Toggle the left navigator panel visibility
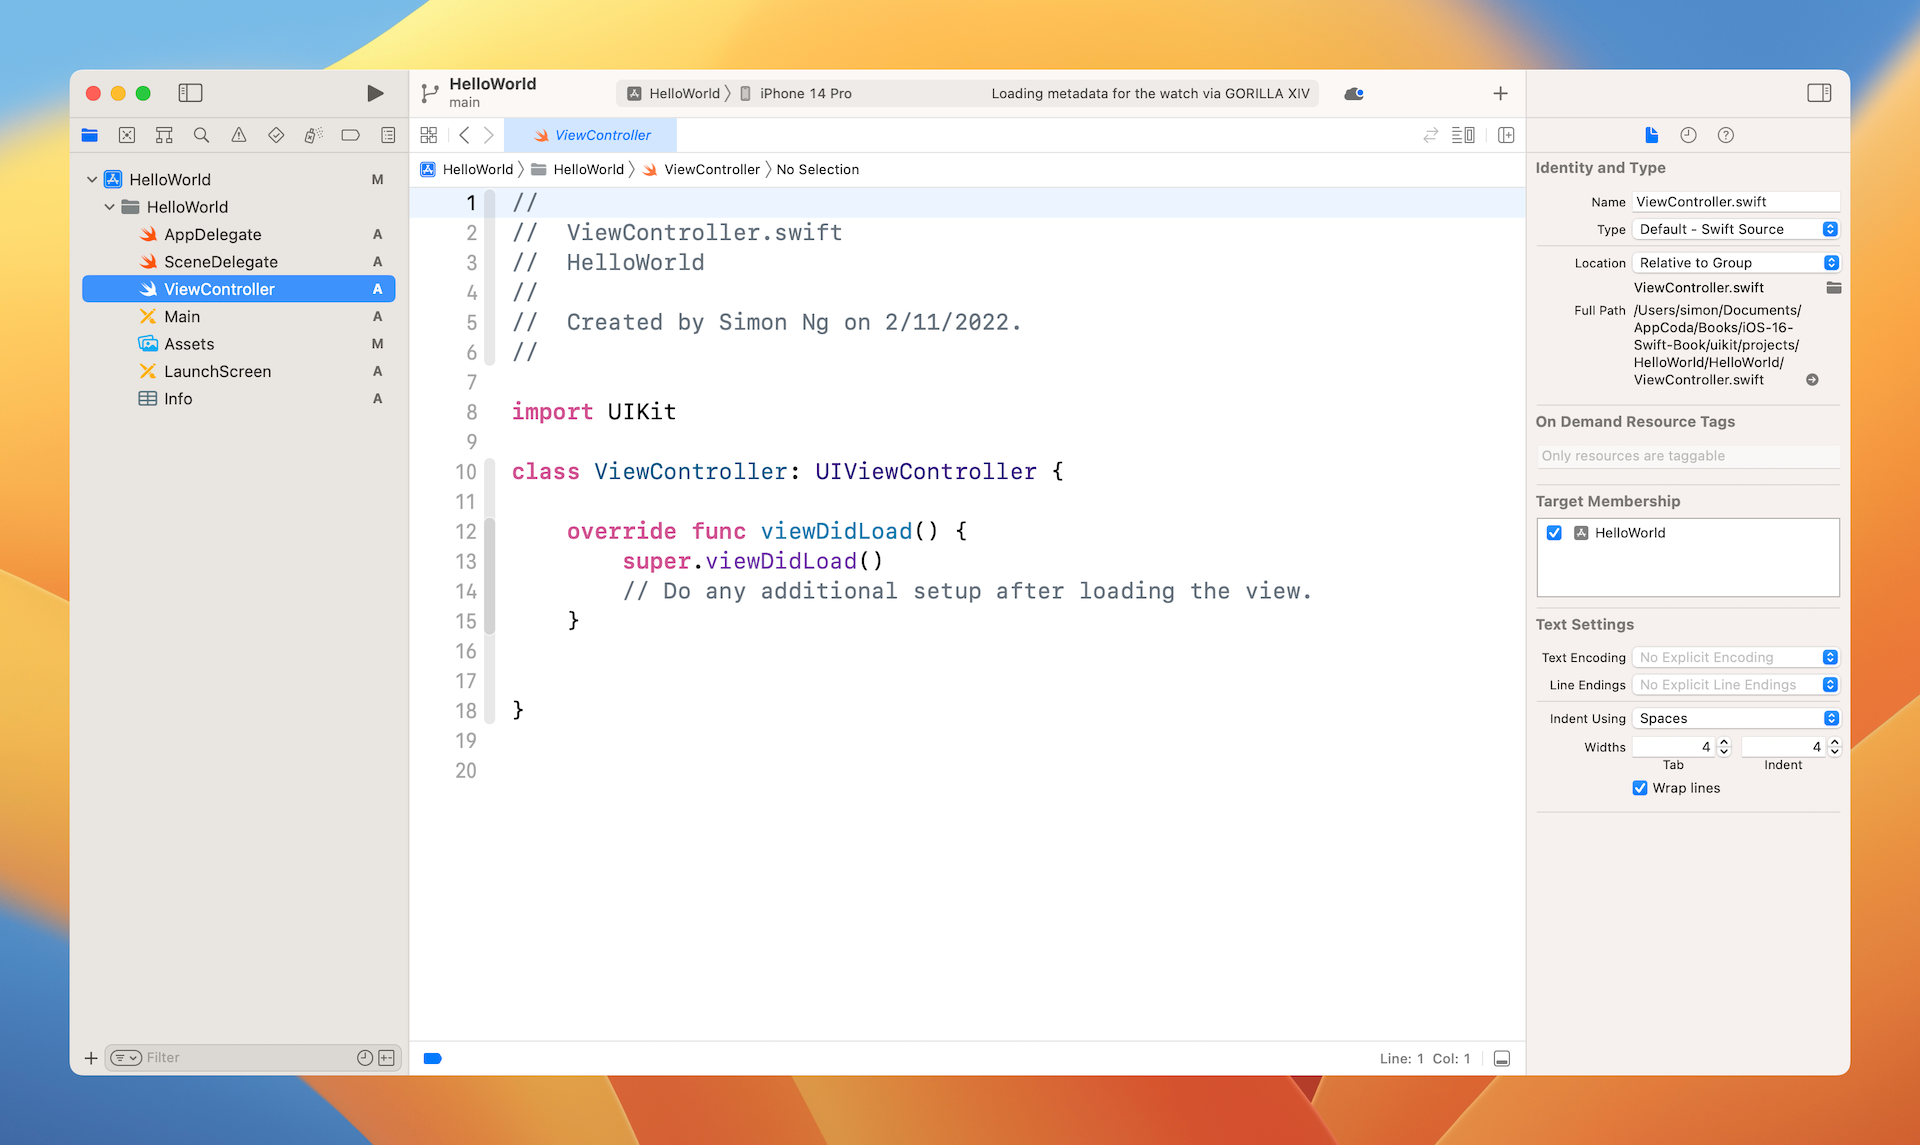Image resolution: width=1920 pixels, height=1145 pixels. click(x=190, y=92)
